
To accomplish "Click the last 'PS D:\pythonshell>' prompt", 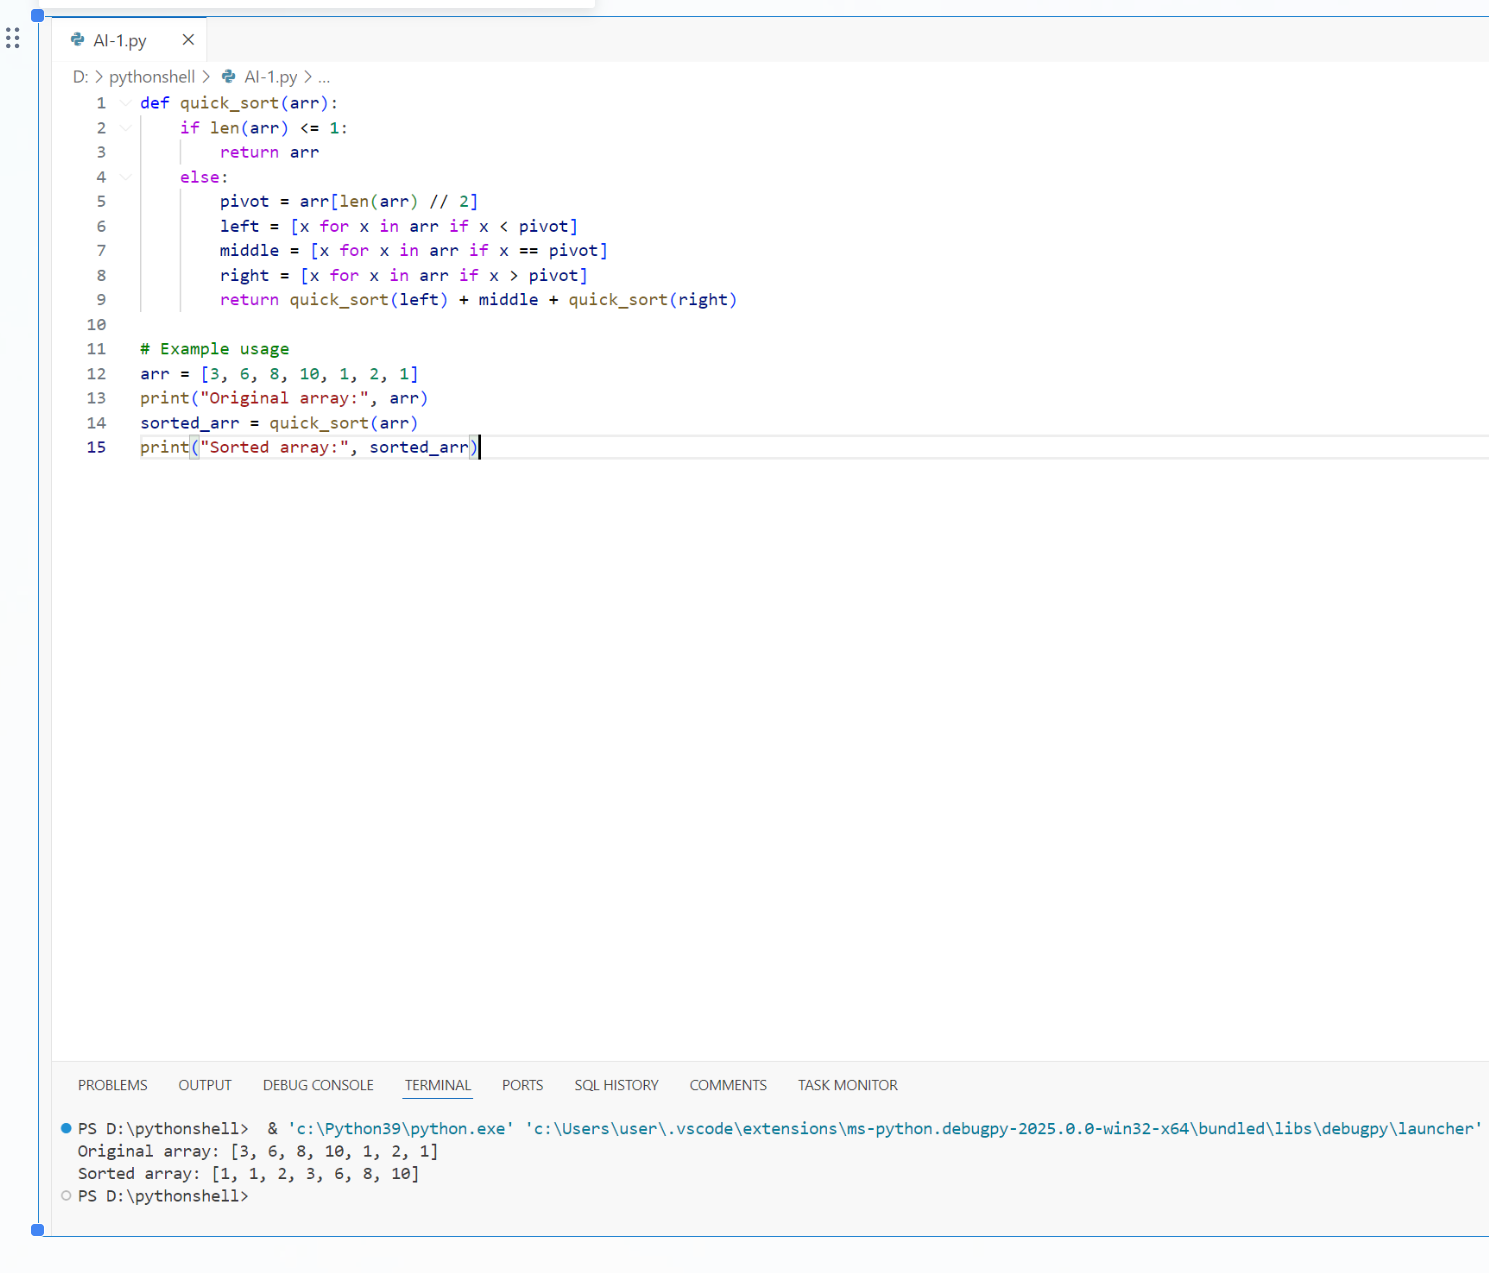I will [x=163, y=1196].
